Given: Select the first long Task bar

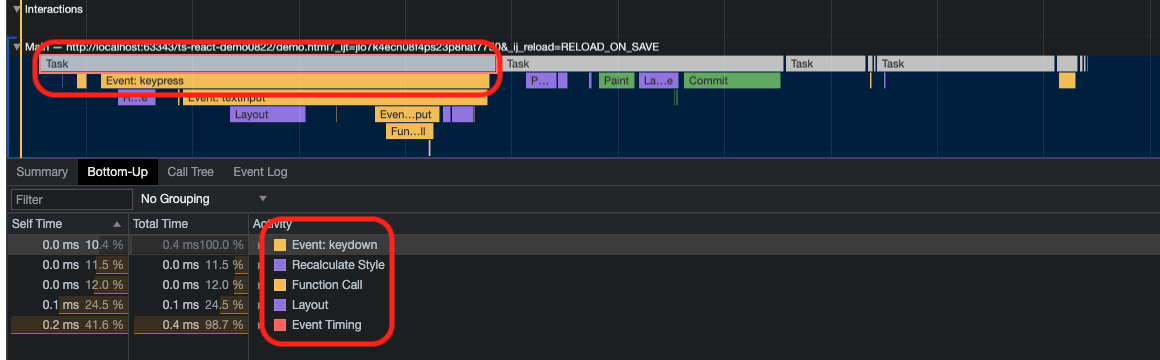Looking at the screenshot, I should 267,64.
